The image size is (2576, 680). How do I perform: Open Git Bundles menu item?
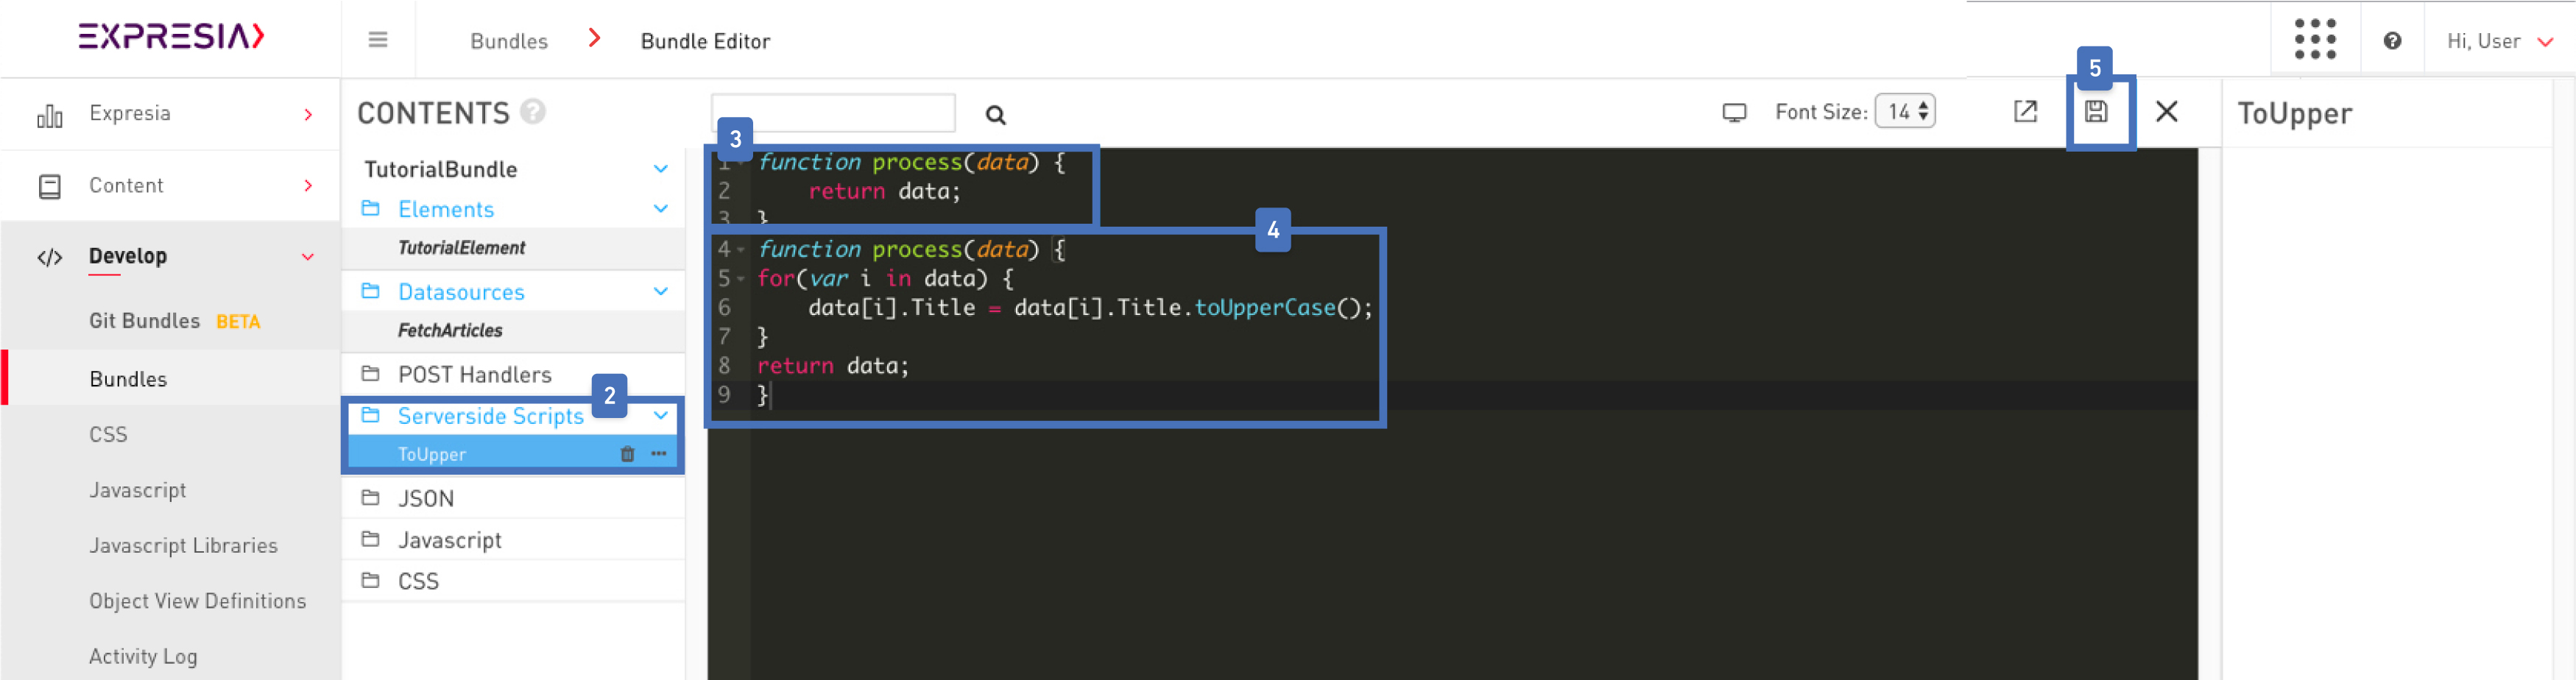pos(145,321)
